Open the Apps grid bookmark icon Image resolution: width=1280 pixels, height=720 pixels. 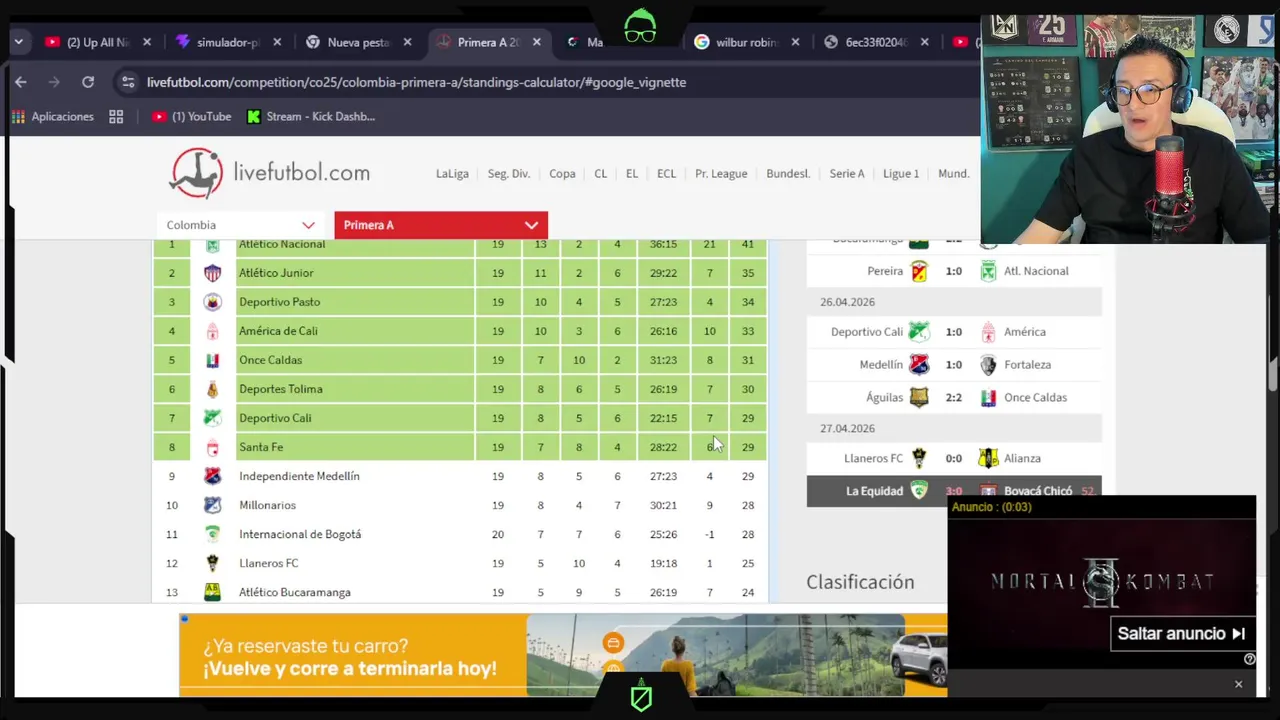coord(116,117)
